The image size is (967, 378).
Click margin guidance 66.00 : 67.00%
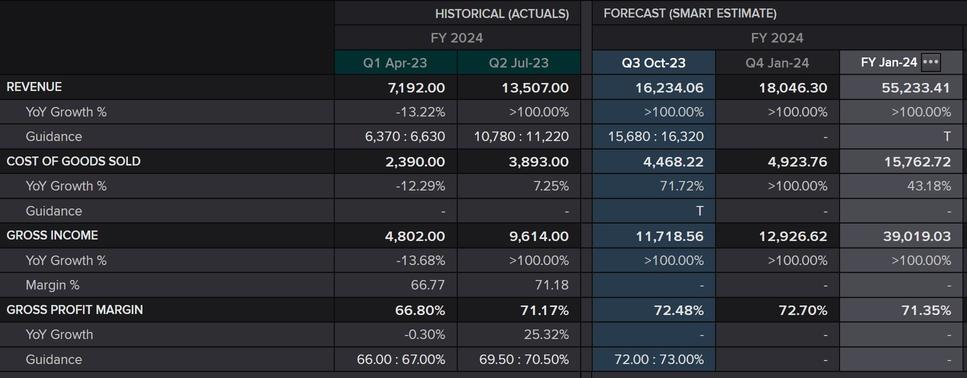pos(401,359)
